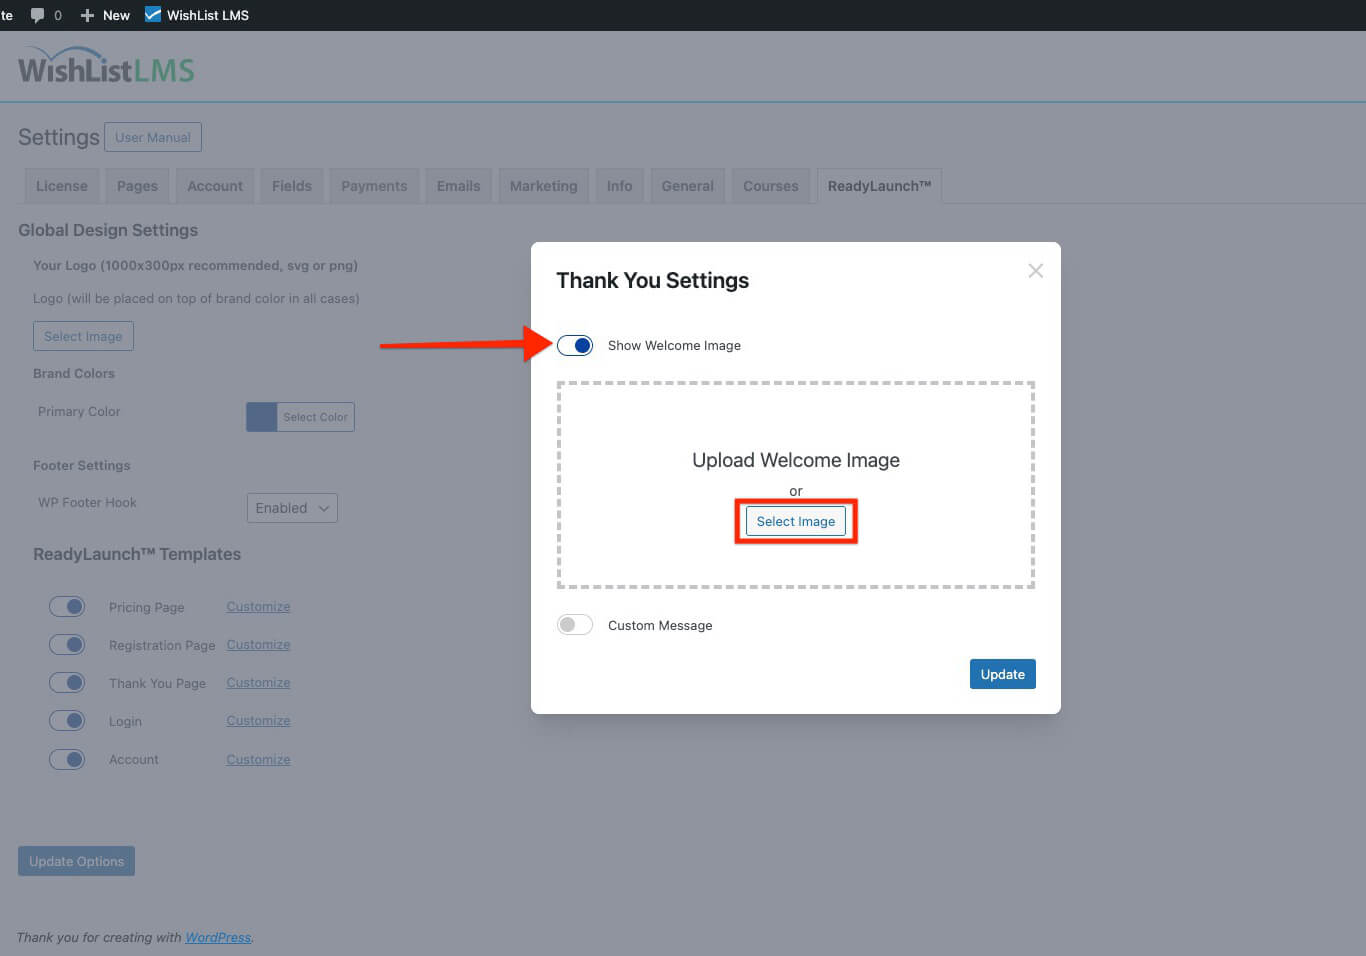1366x956 pixels.
Task: Customize the Pricing Page template
Action: coord(257,606)
